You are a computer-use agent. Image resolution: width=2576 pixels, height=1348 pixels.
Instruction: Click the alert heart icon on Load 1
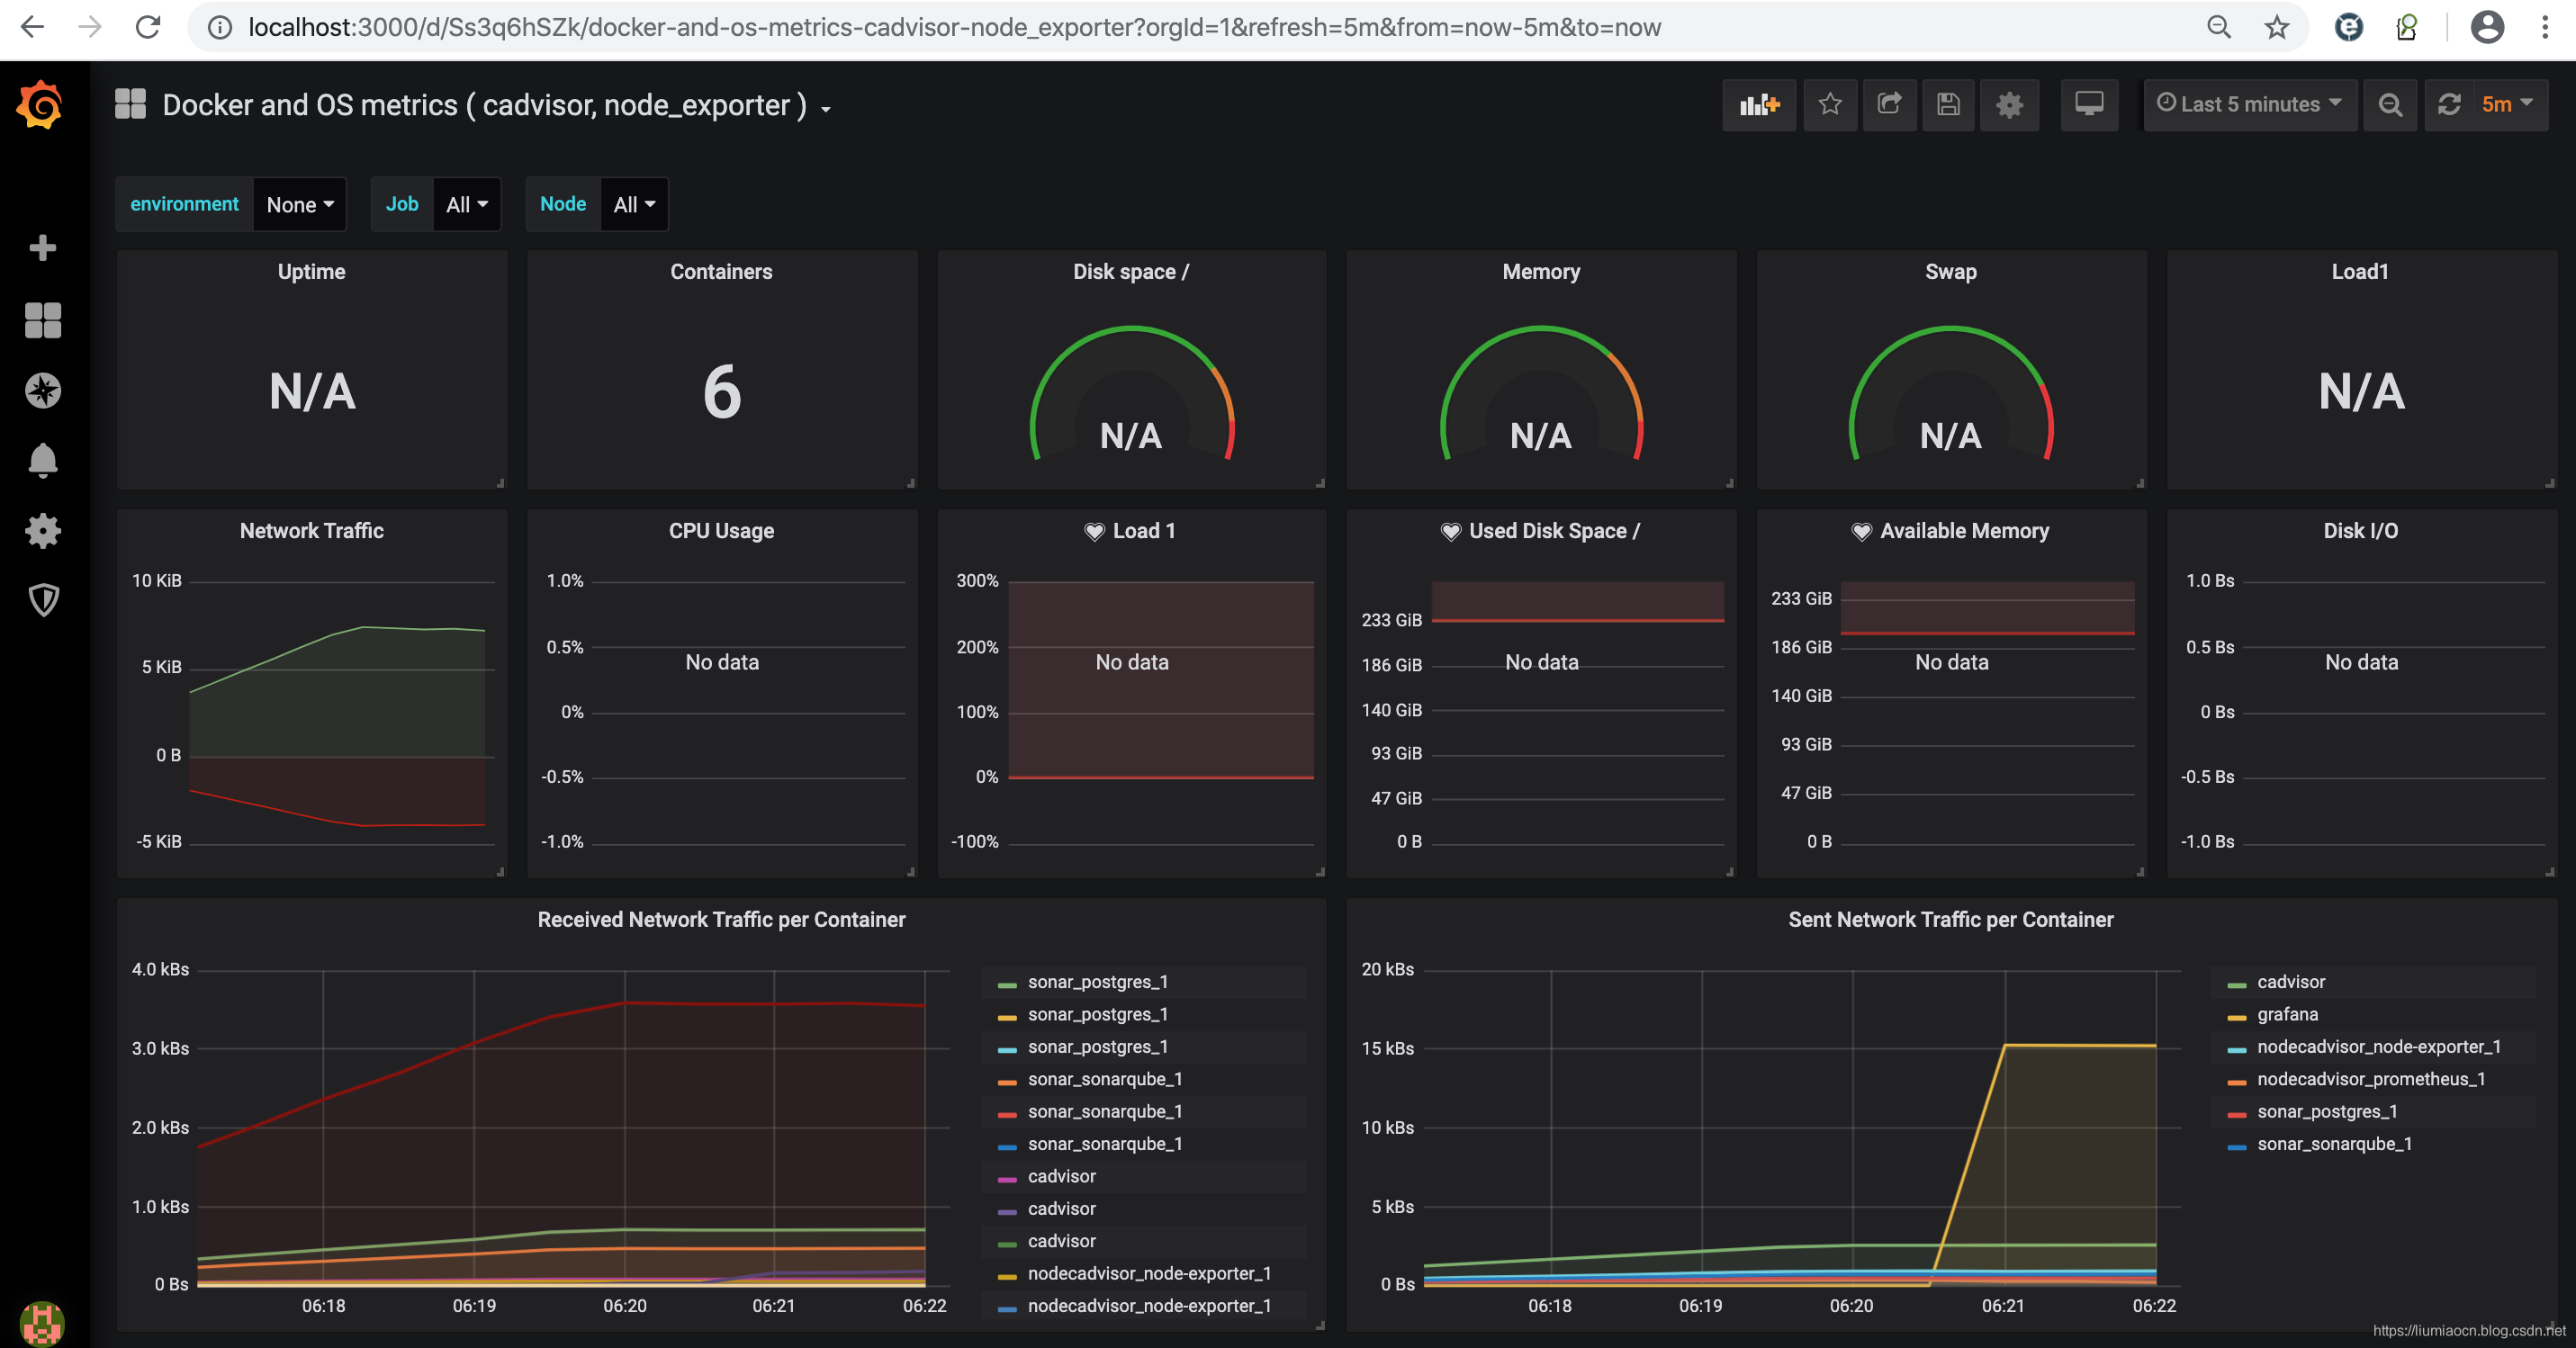tap(1094, 532)
